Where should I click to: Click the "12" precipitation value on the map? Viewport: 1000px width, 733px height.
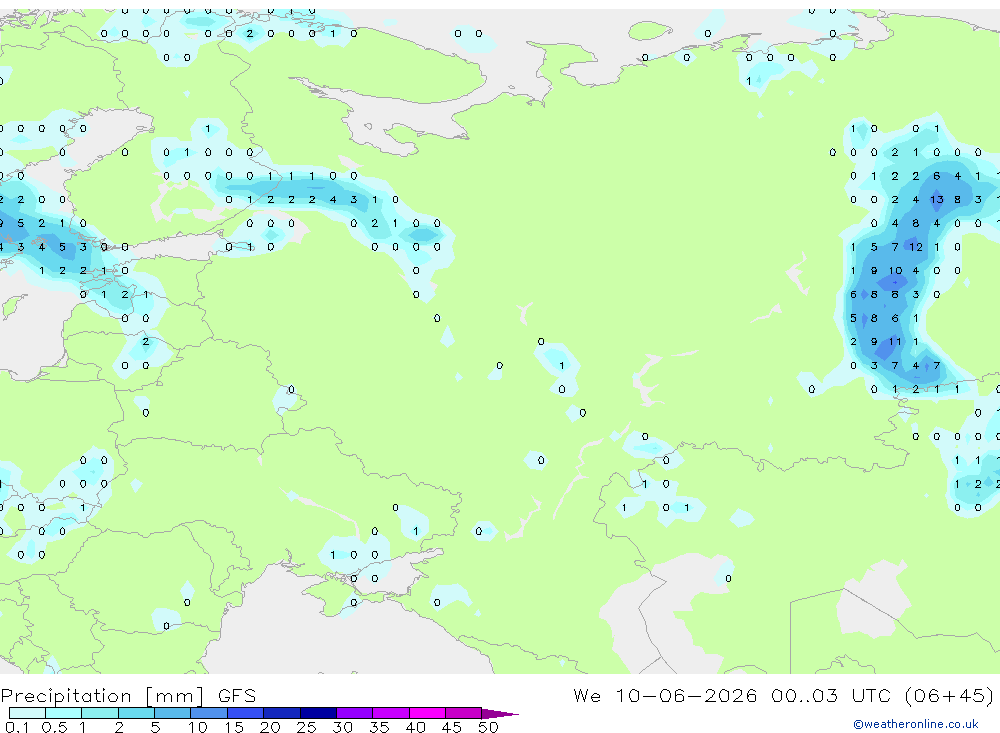(916, 247)
